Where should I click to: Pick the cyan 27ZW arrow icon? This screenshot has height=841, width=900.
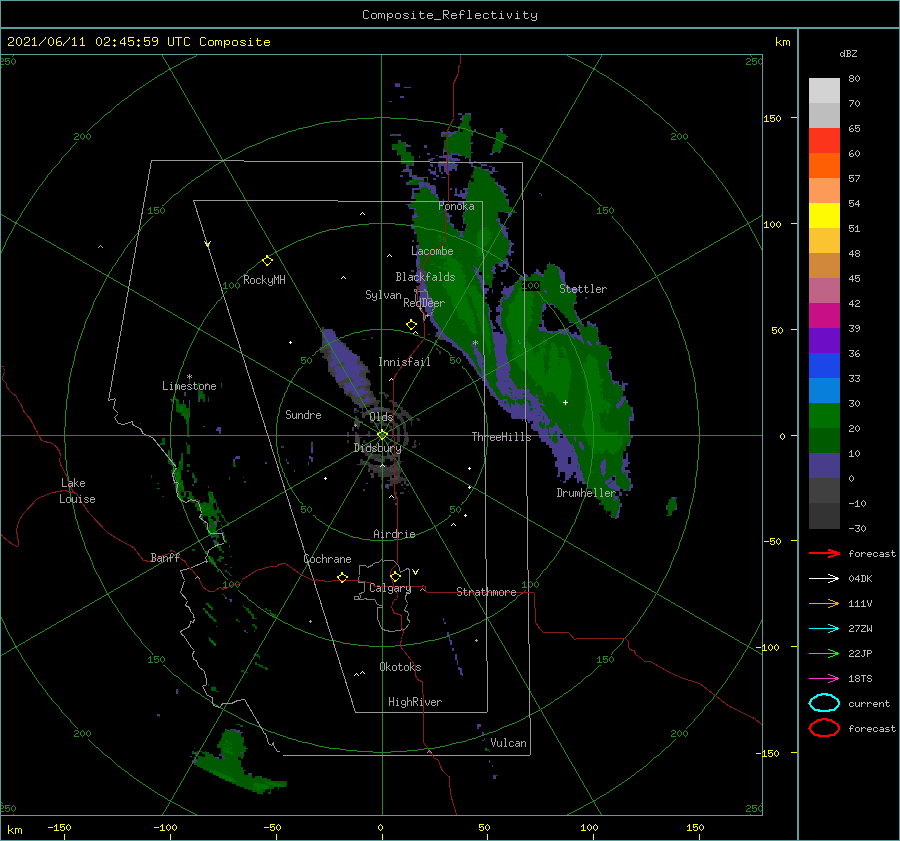point(824,629)
